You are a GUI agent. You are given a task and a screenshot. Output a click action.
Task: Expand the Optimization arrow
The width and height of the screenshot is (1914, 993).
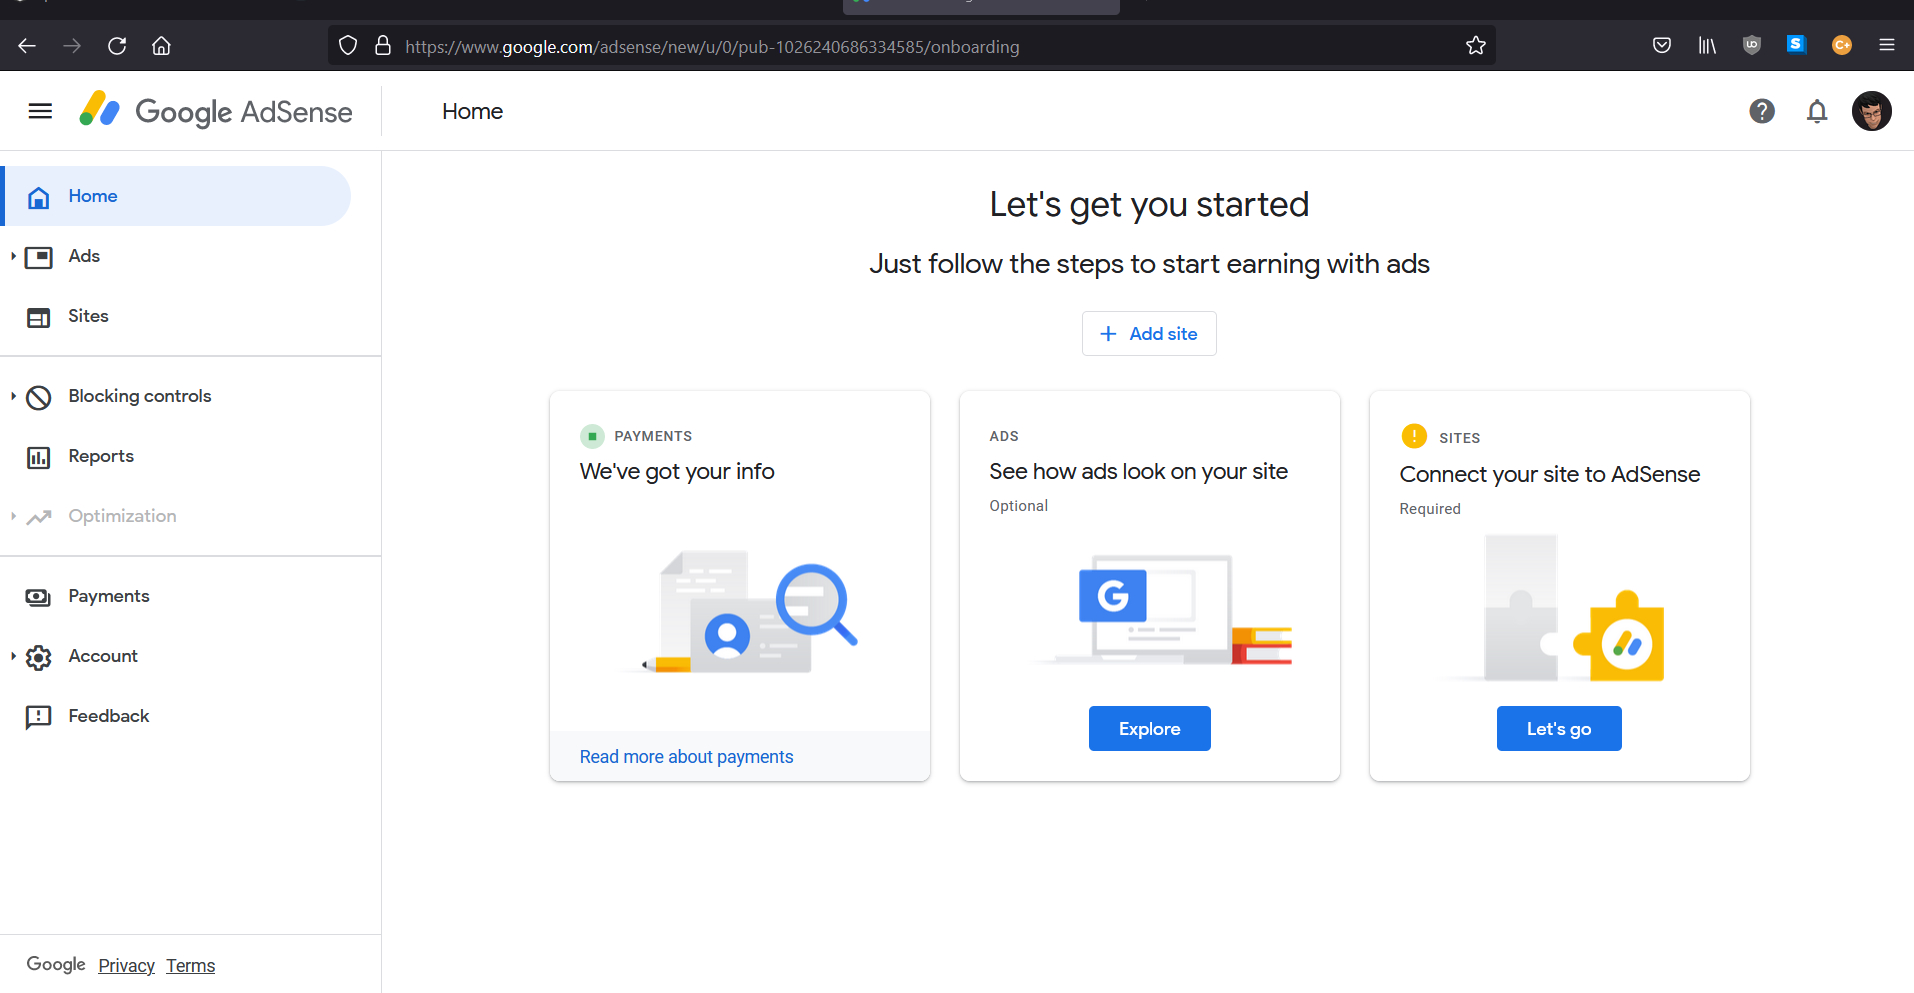click(x=13, y=516)
